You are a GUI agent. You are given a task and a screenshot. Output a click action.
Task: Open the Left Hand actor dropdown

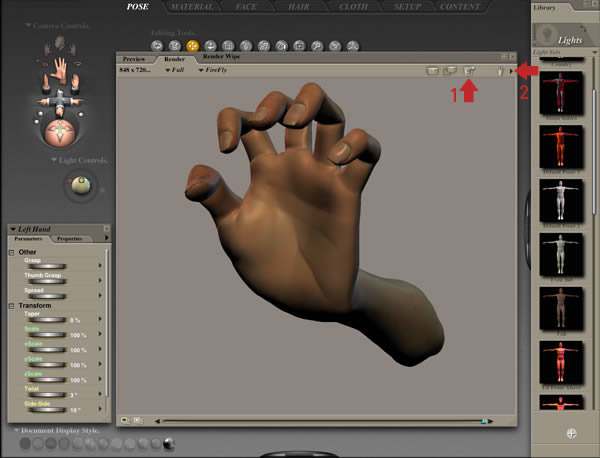(30, 229)
